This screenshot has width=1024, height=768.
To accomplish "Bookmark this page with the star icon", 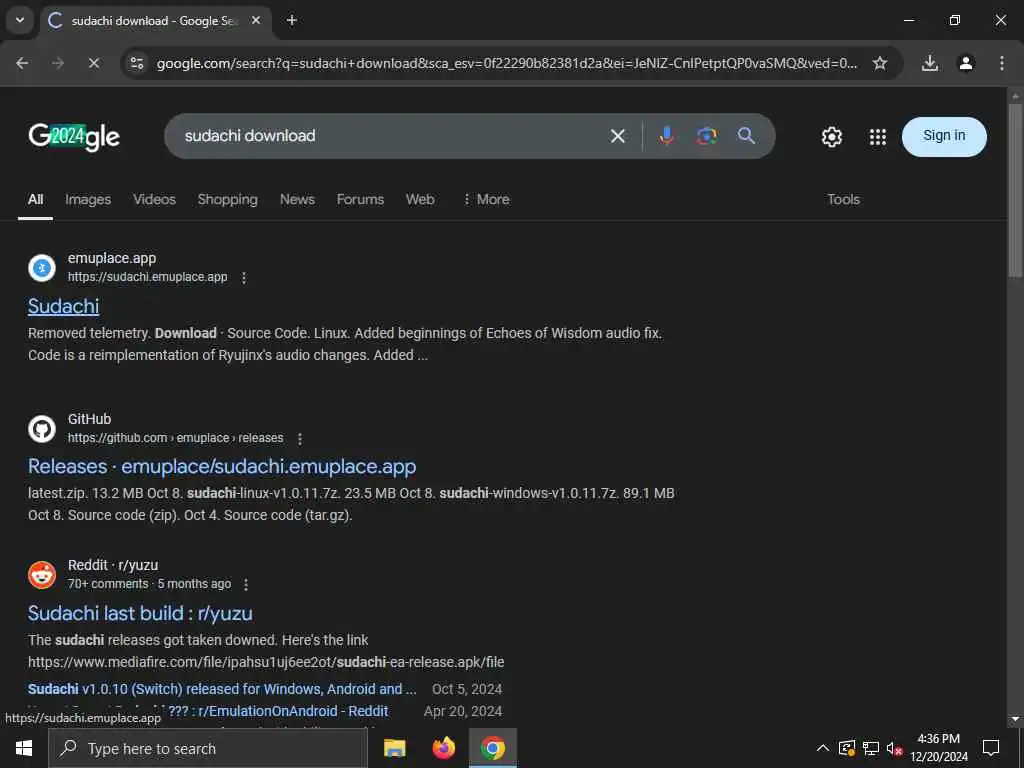I will pos(880,63).
